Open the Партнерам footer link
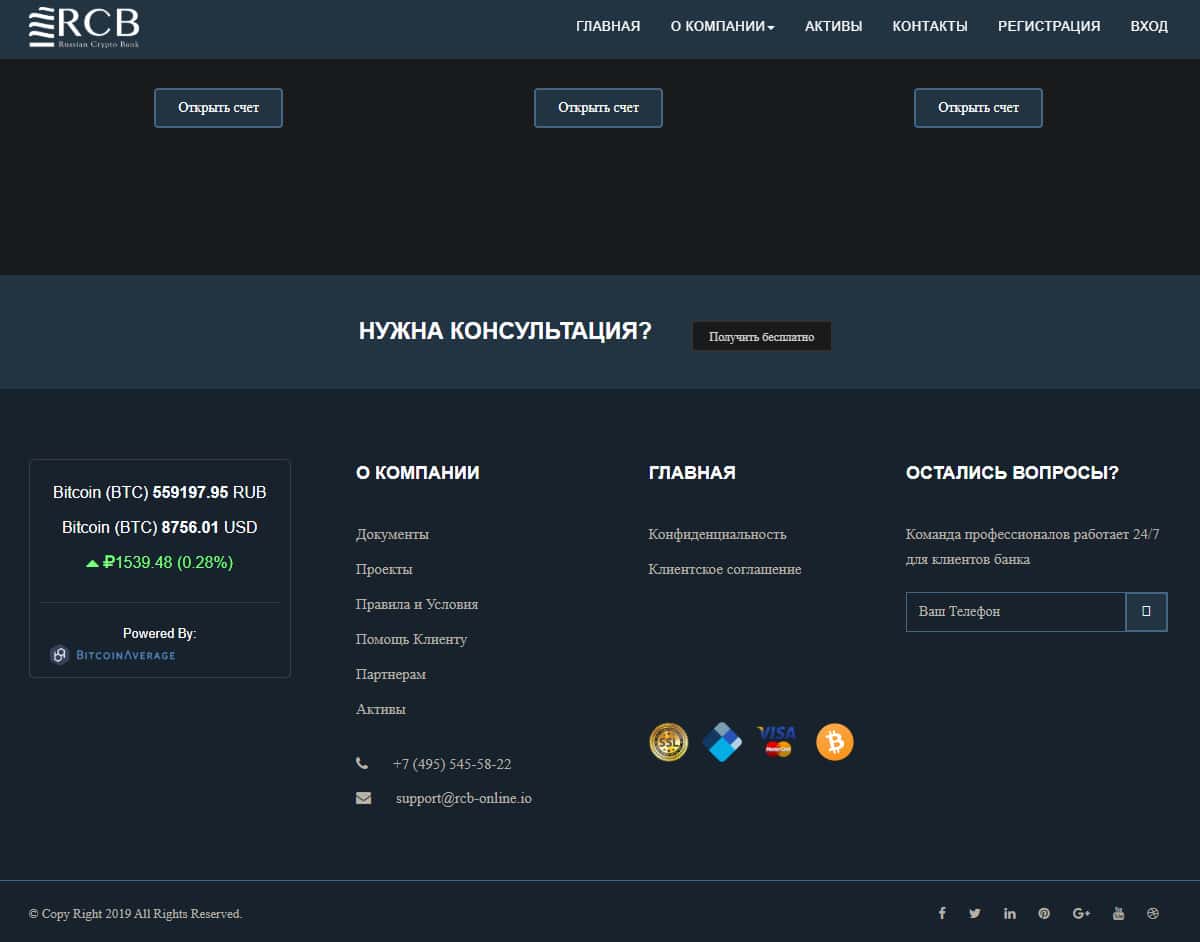1200x942 pixels. (x=391, y=675)
